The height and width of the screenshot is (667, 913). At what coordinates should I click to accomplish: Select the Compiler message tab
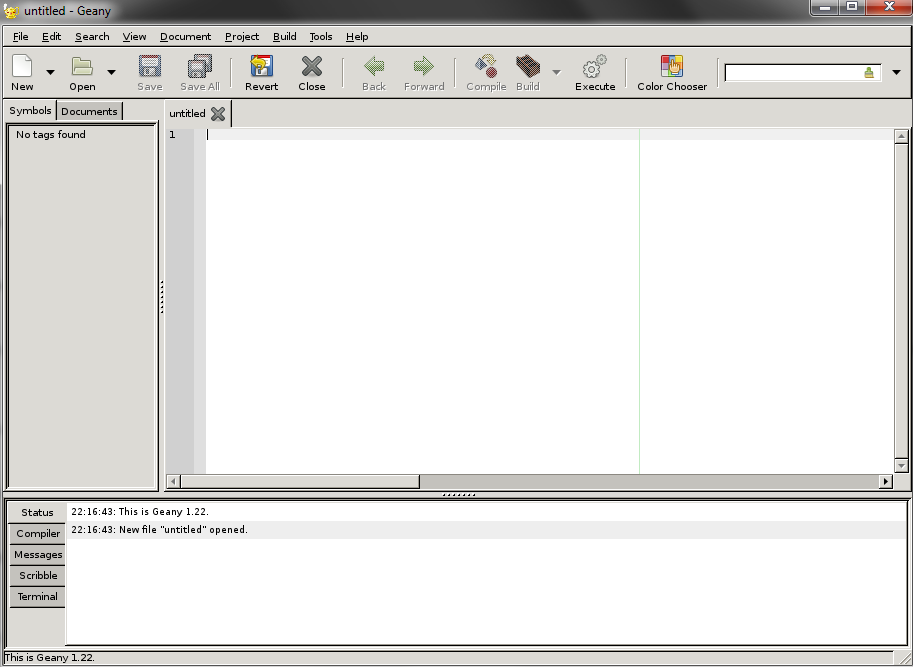pyautogui.click(x=36, y=533)
